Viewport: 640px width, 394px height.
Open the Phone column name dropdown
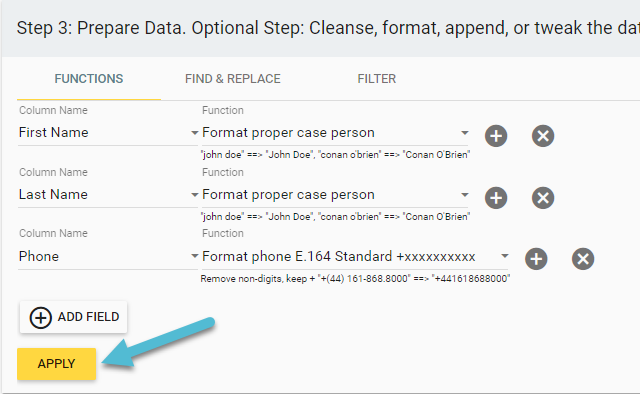coord(194,256)
